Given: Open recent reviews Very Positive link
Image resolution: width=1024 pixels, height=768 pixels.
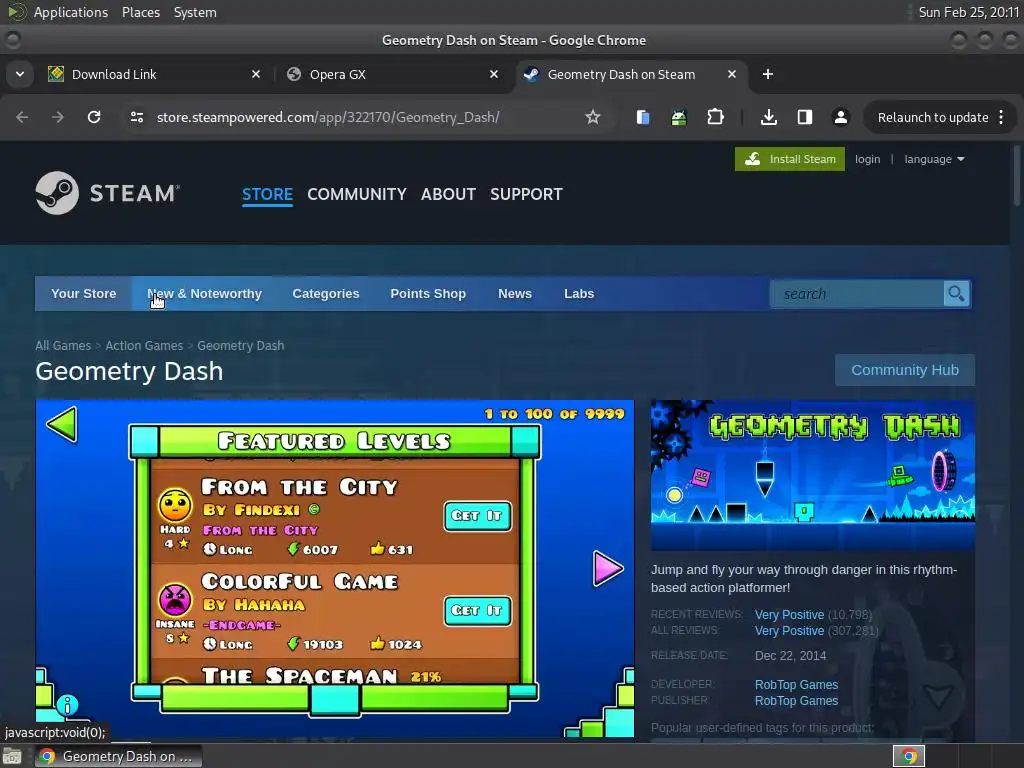Looking at the screenshot, I should [789, 615].
